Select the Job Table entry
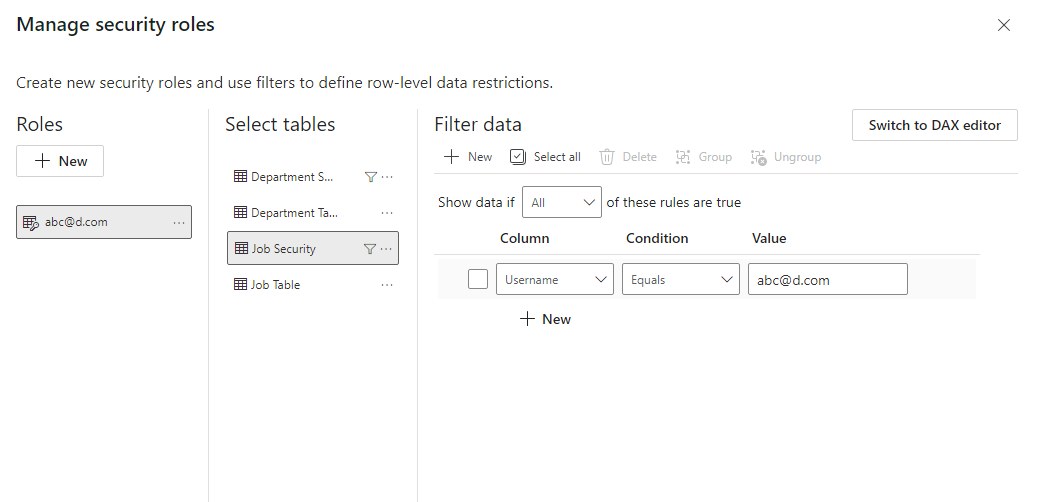 click(x=312, y=284)
